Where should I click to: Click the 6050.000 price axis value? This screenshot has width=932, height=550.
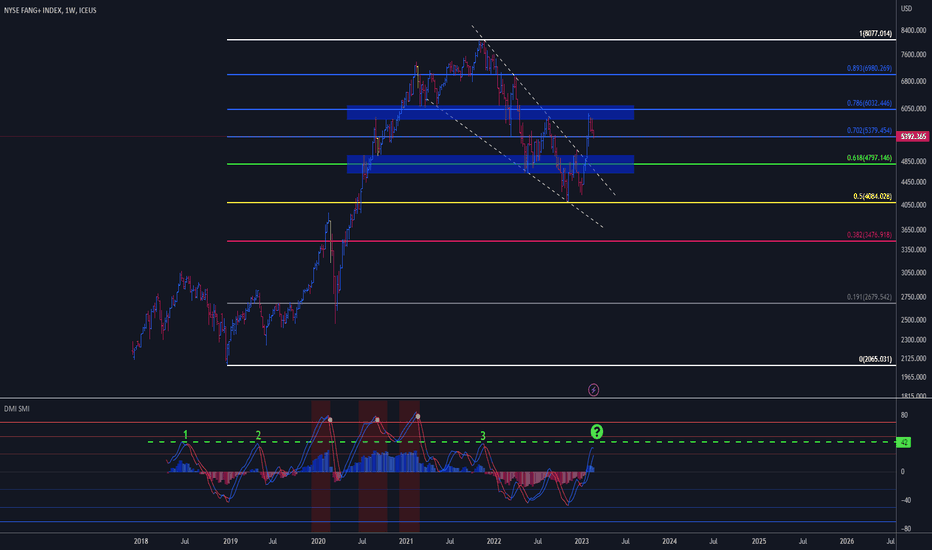point(914,109)
